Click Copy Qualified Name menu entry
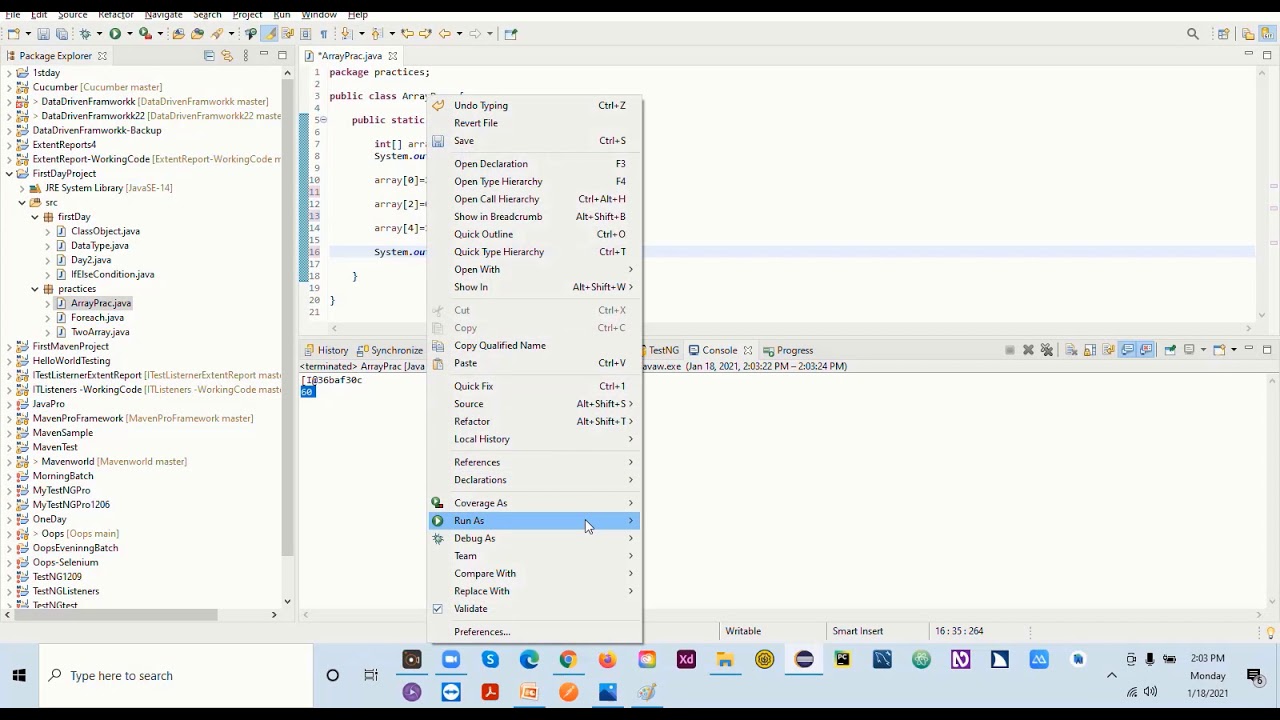1280x720 pixels. pyautogui.click(x=535, y=346)
